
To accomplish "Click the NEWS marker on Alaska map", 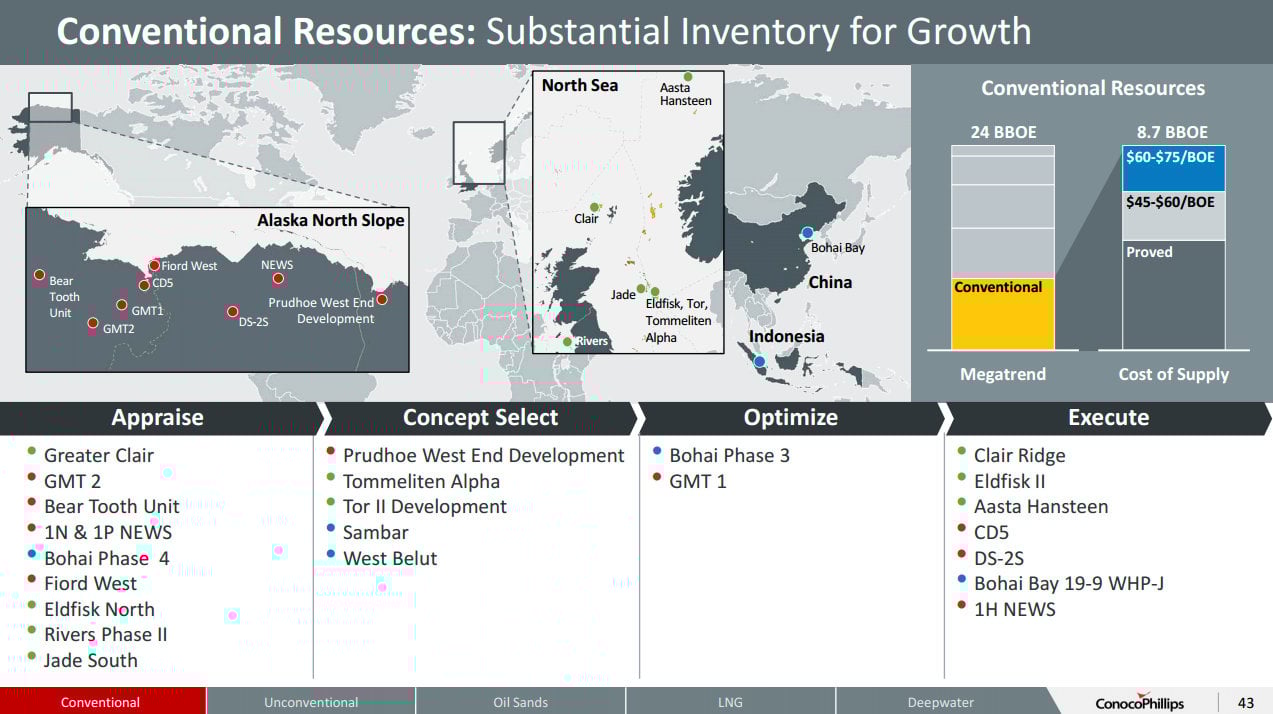I will pyautogui.click(x=278, y=279).
